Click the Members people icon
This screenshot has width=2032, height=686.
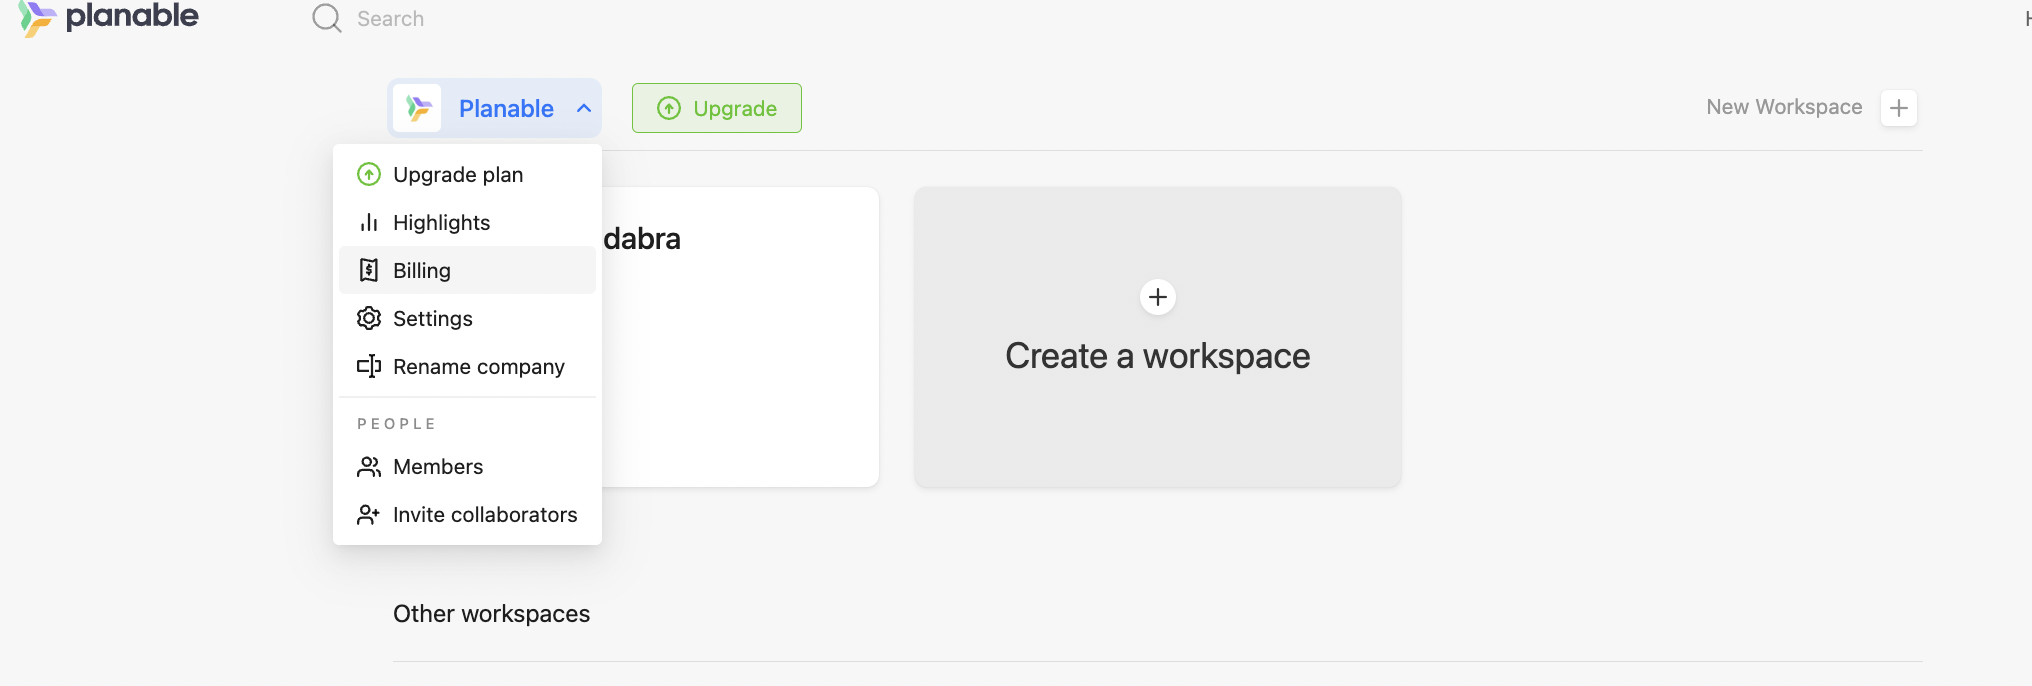pyautogui.click(x=369, y=467)
